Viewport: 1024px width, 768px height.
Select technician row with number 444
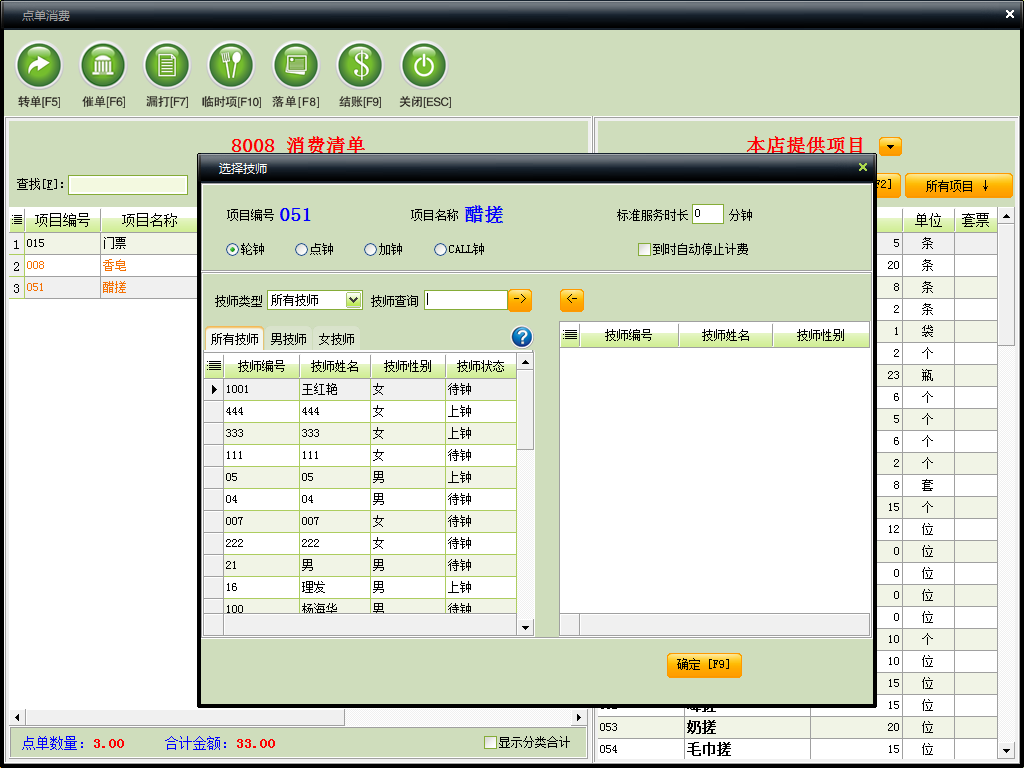point(360,411)
